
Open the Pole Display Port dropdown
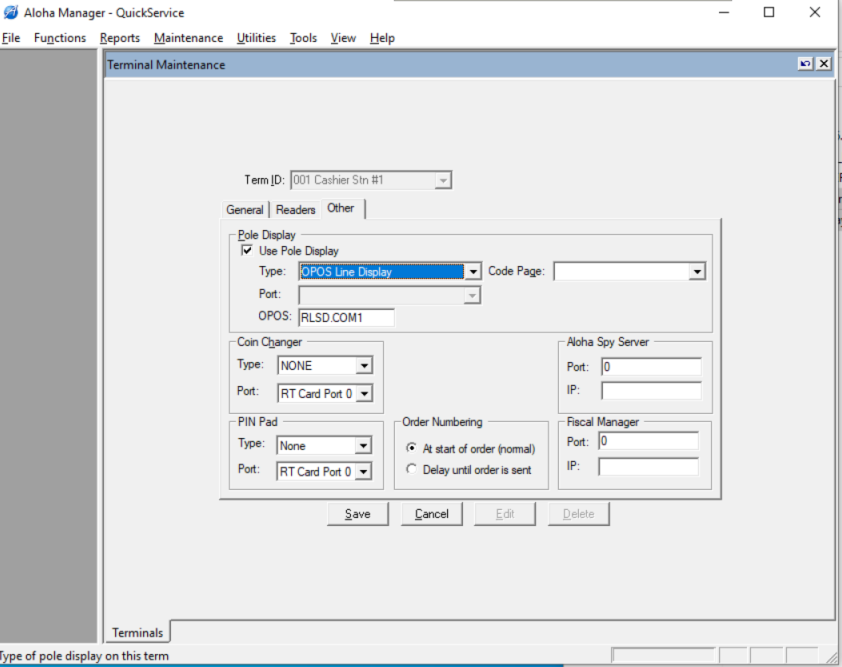471,295
